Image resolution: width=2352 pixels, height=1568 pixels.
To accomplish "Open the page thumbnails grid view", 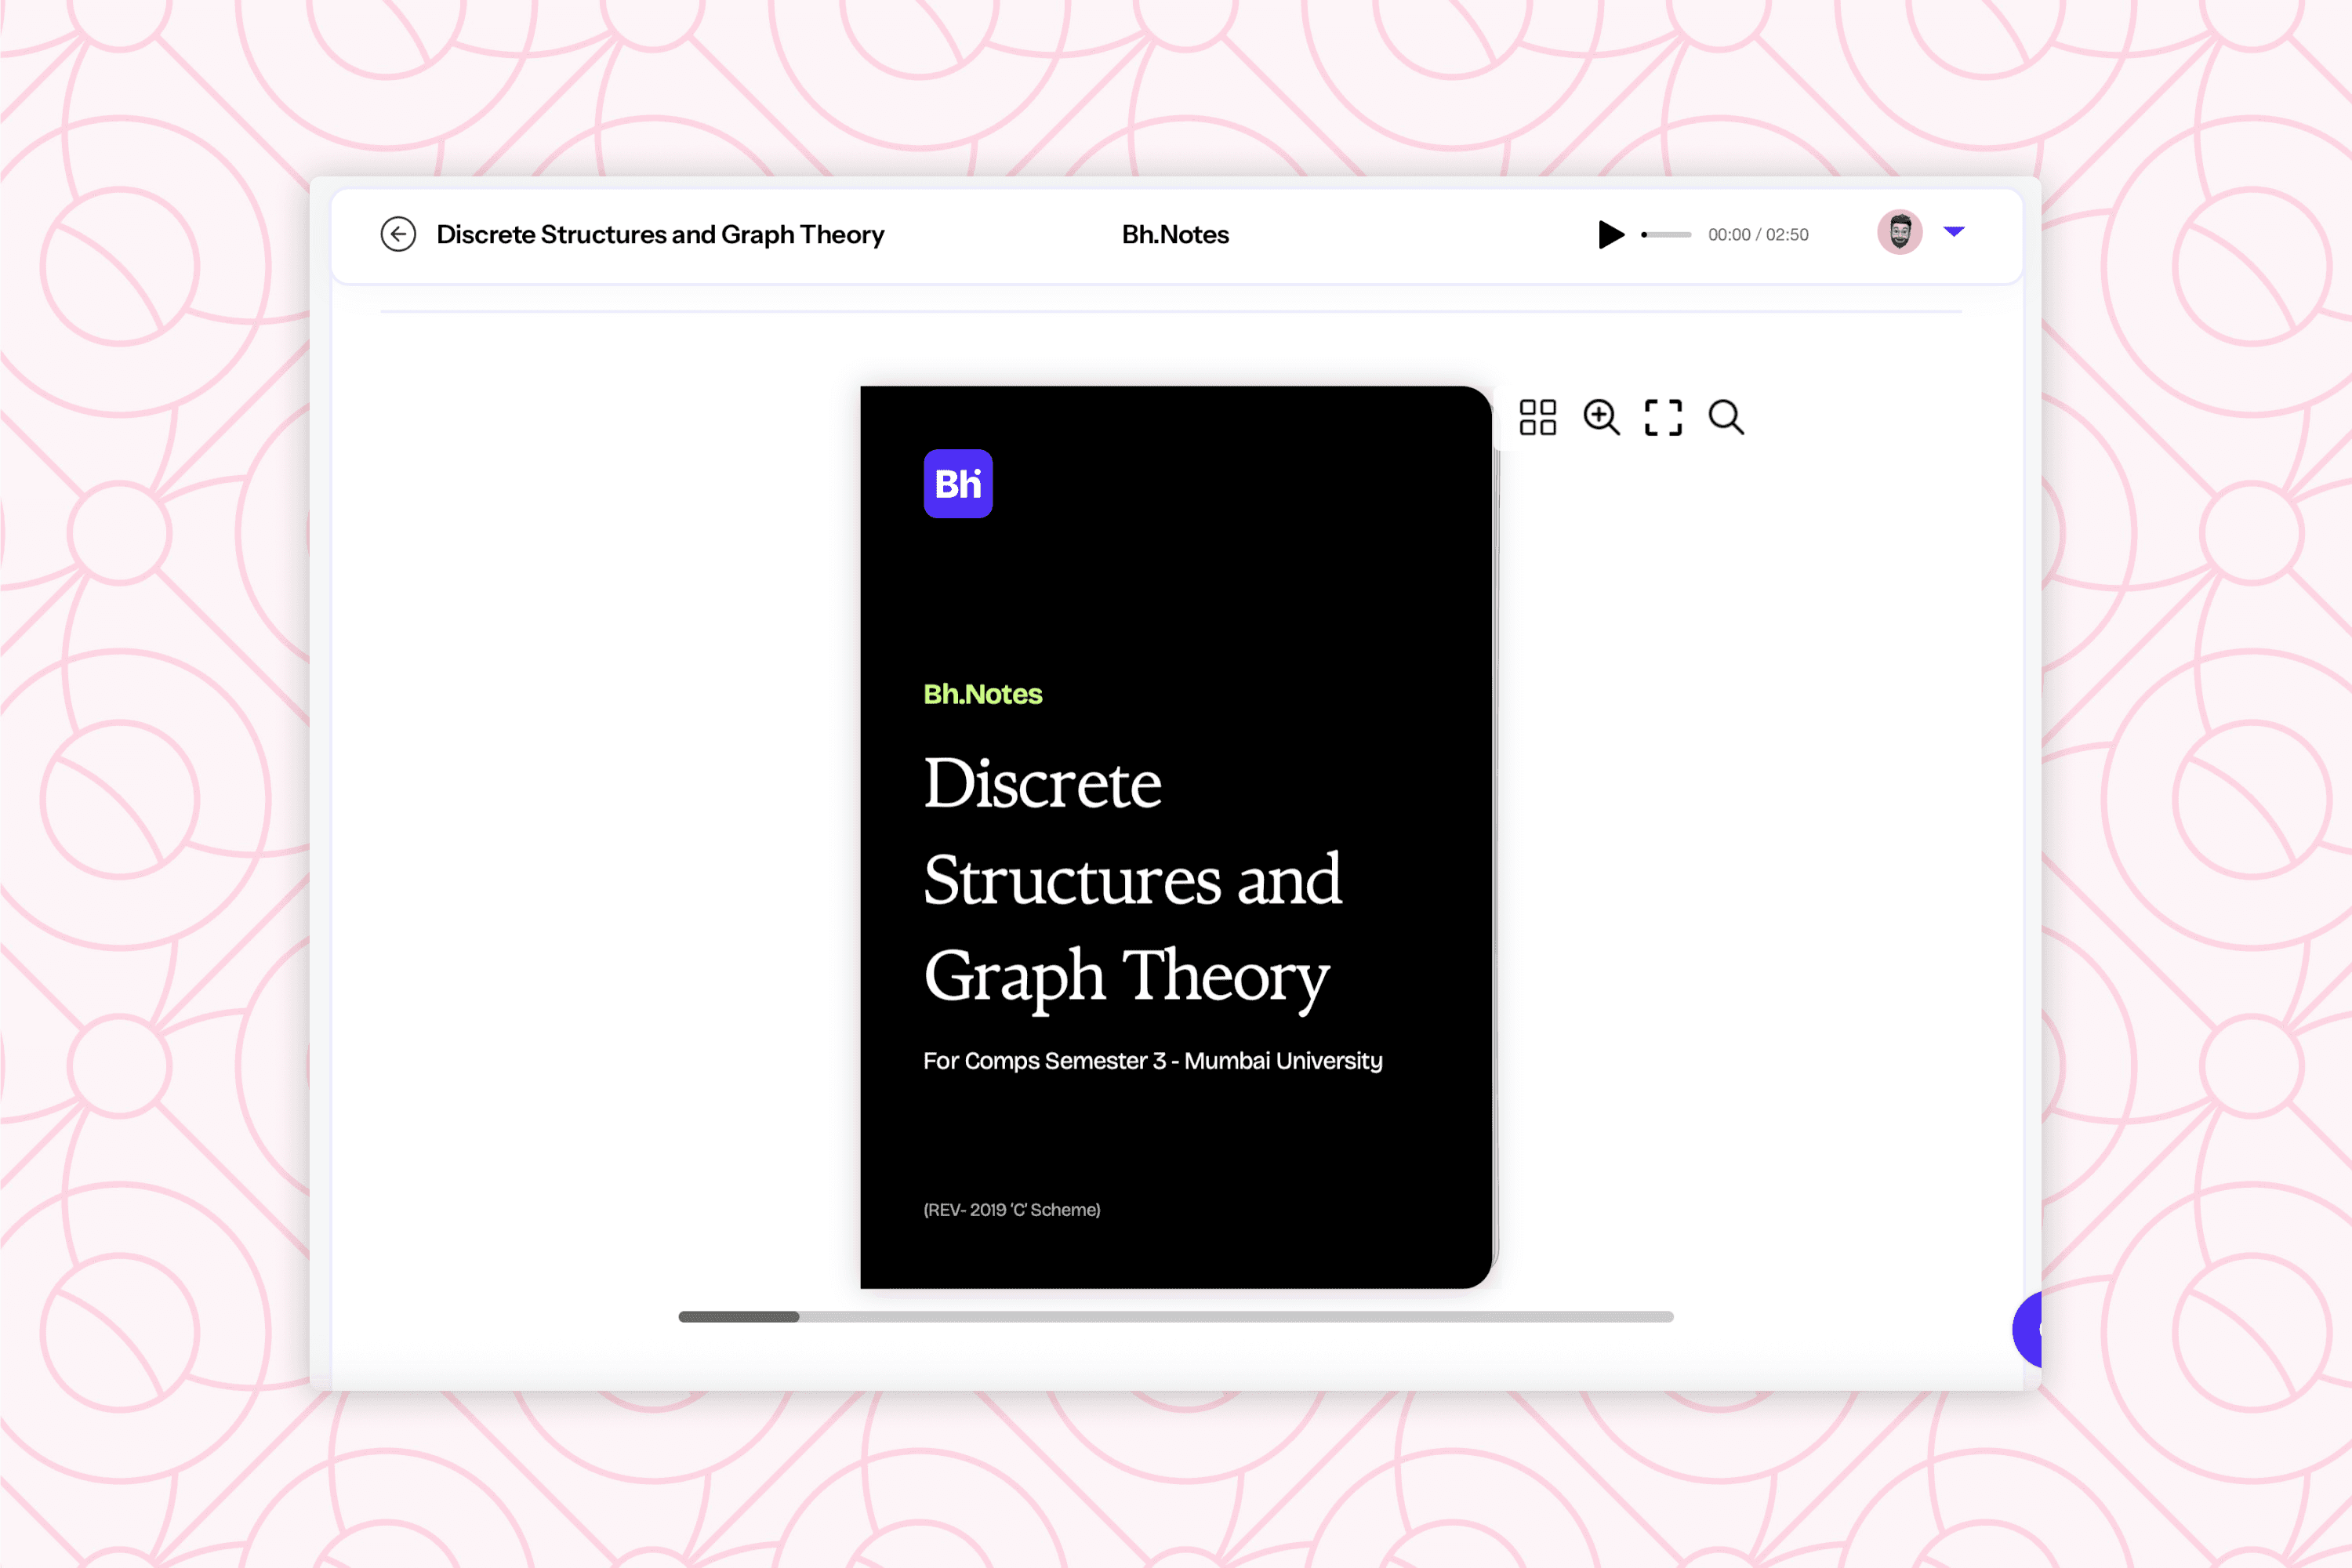I will (x=1537, y=417).
